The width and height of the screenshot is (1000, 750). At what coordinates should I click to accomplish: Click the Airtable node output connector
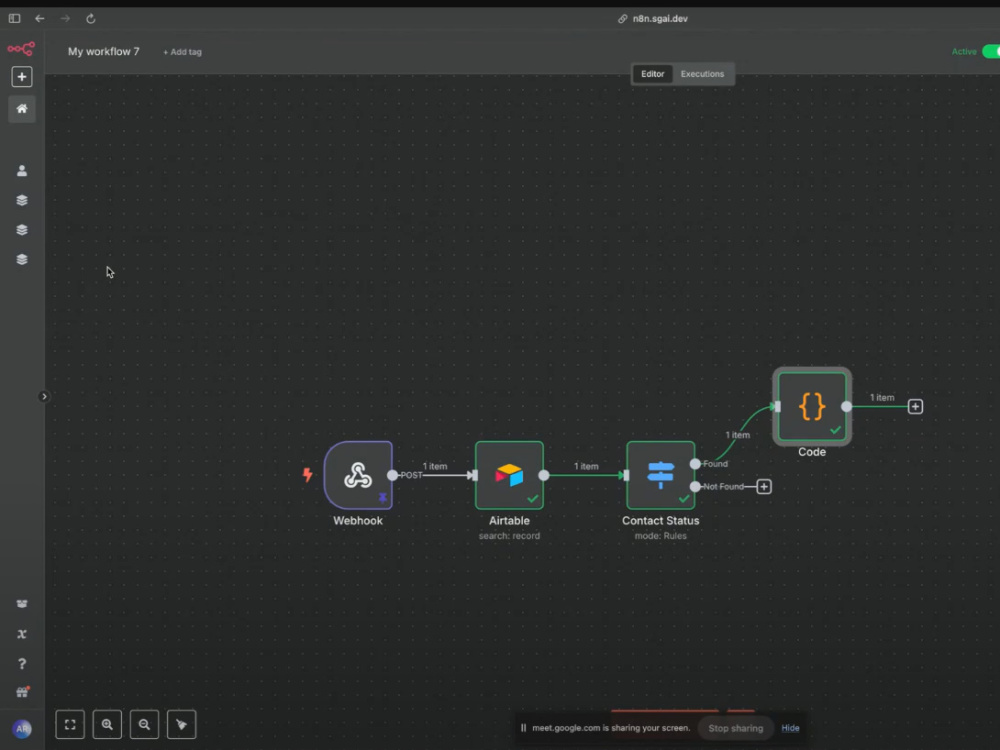[x=543, y=475]
